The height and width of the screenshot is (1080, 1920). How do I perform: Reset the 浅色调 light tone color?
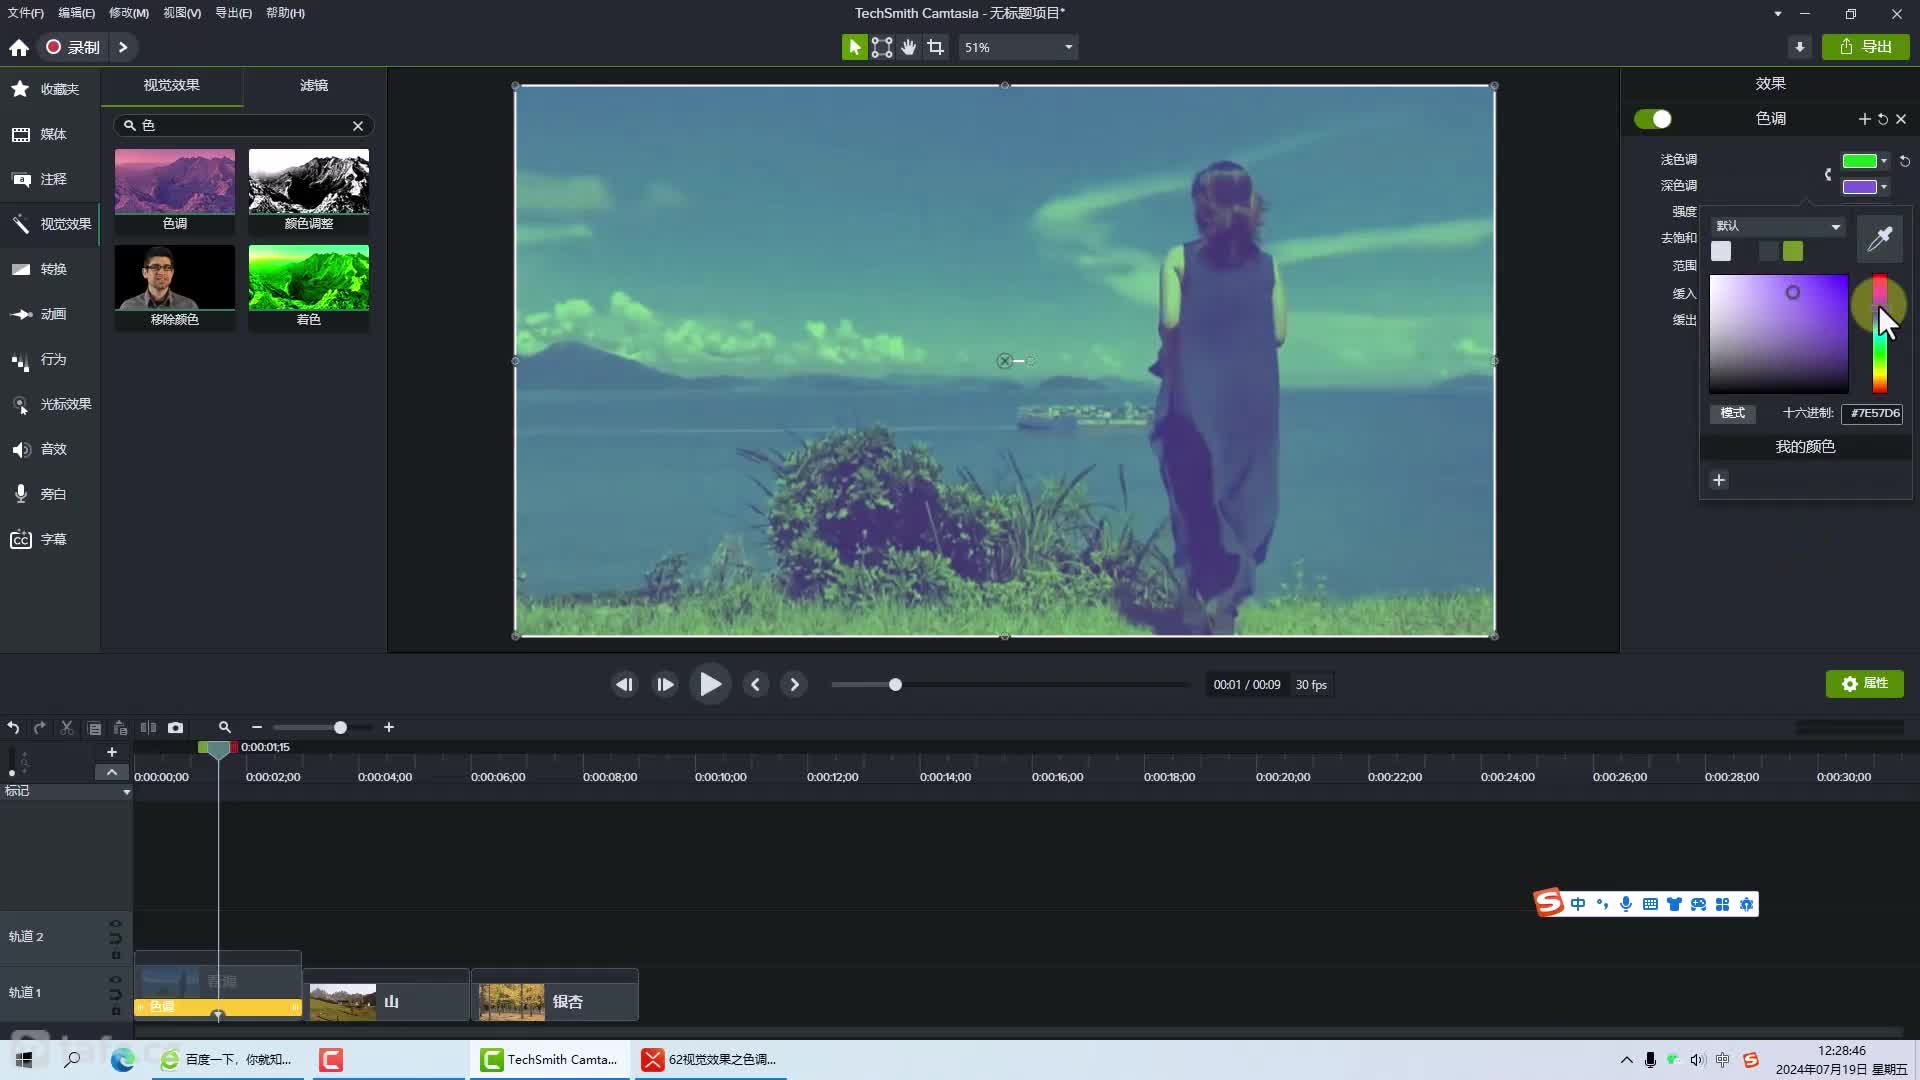click(x=1905, y=161)
